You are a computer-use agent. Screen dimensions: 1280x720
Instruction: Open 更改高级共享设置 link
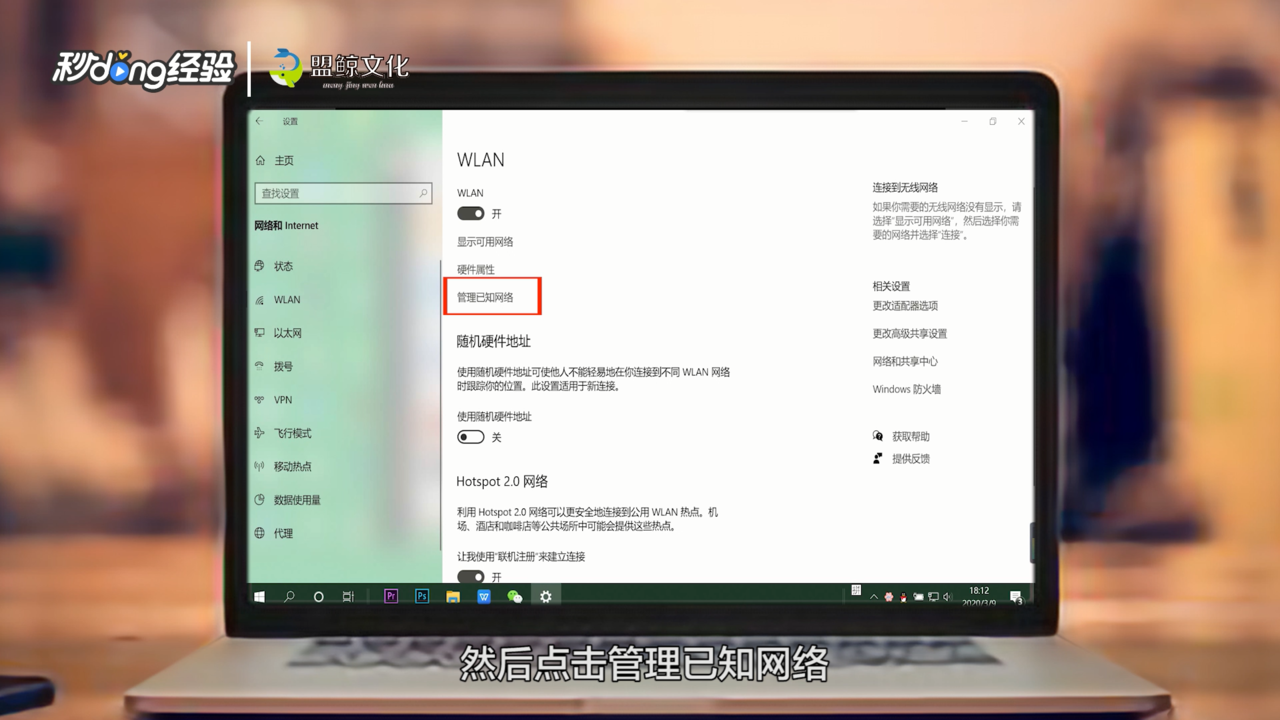tap(910, 333)
